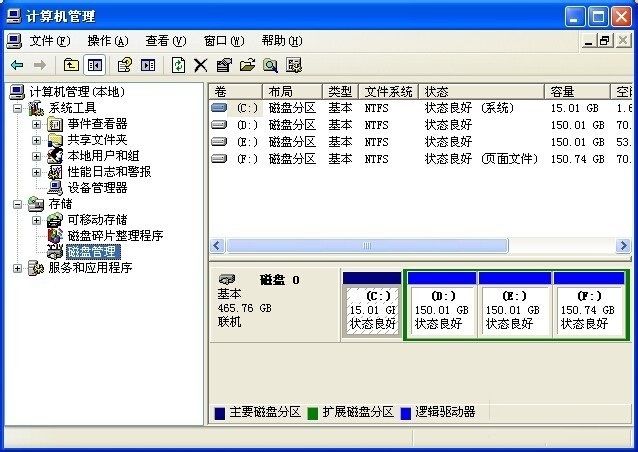Click the Up one level folder icon
Image resolution: width=638 pixels, height=452 pixels.
(x=71, y=65)
